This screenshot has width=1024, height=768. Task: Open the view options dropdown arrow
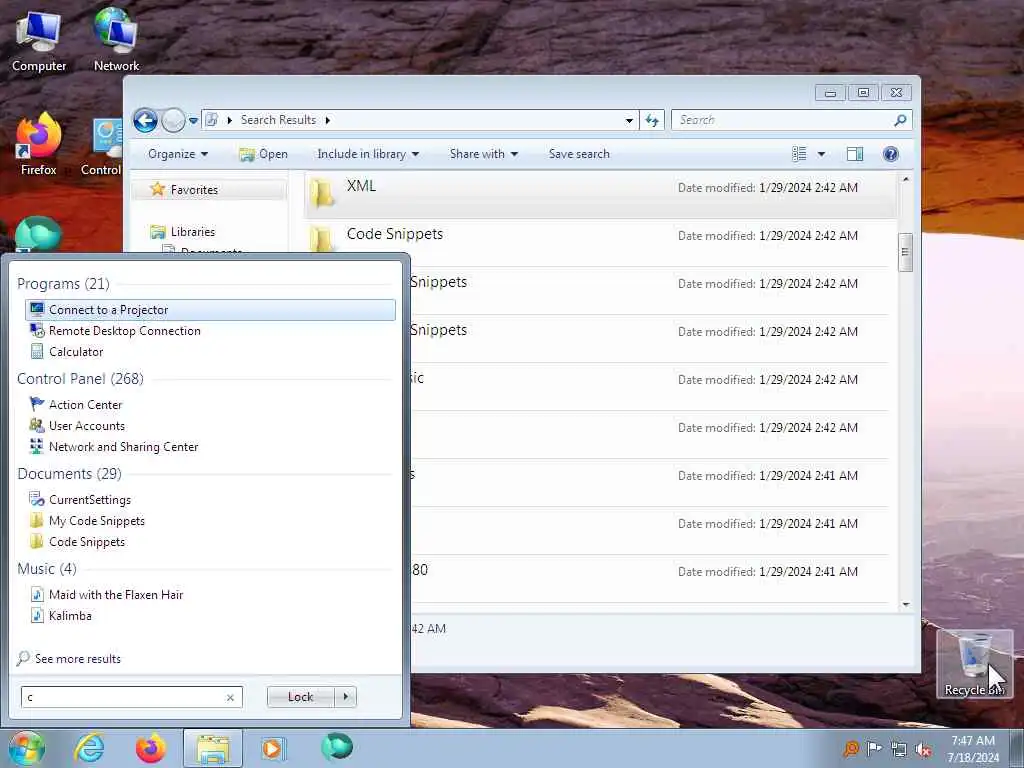coord(822,154)
